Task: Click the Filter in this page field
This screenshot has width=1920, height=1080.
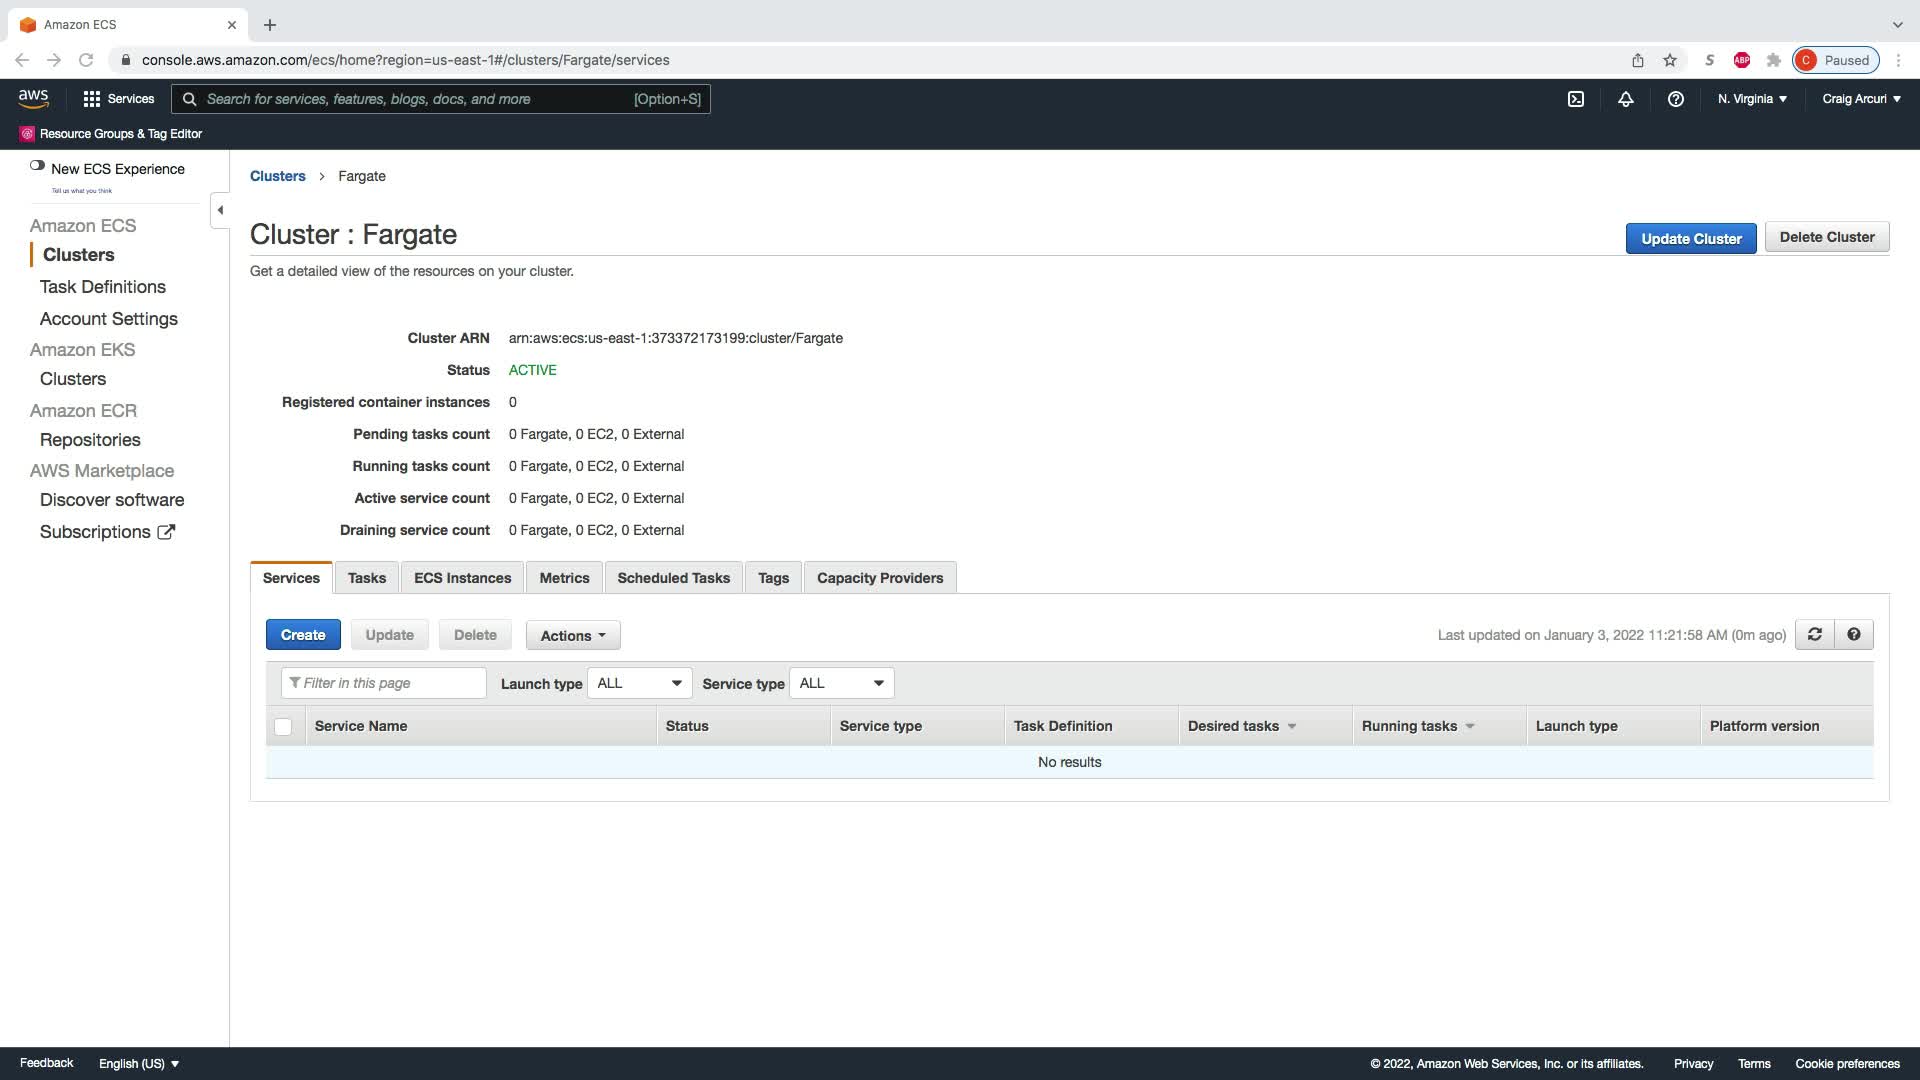Action: click(385, 683)
